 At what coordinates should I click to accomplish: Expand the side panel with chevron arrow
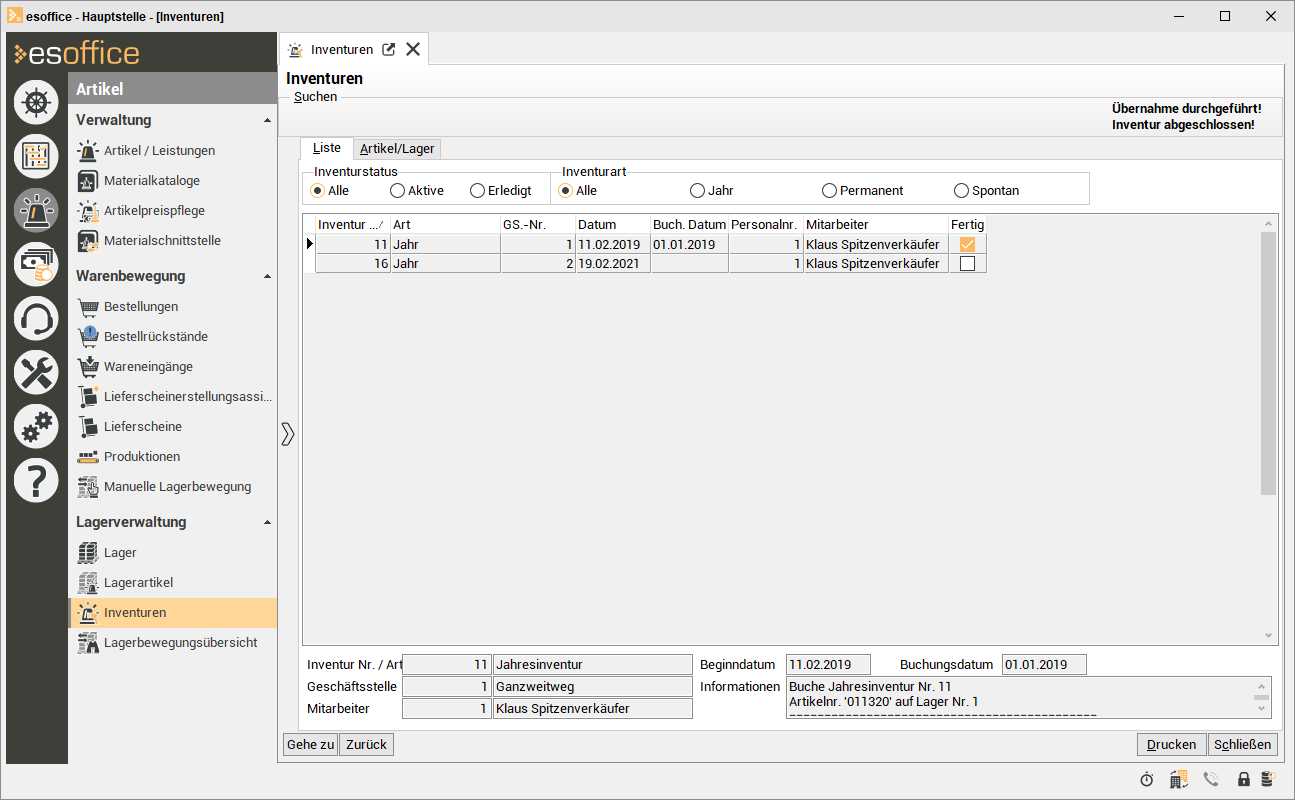(288, 434)
